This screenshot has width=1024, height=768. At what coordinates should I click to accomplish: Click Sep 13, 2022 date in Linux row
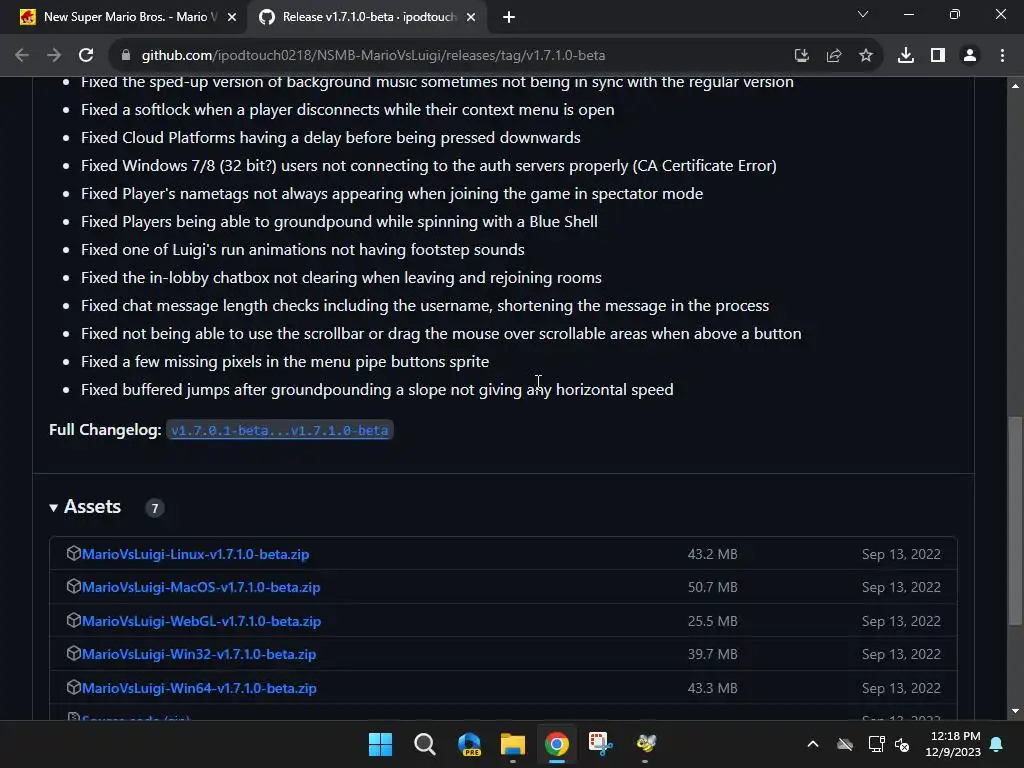click(901, 554)
